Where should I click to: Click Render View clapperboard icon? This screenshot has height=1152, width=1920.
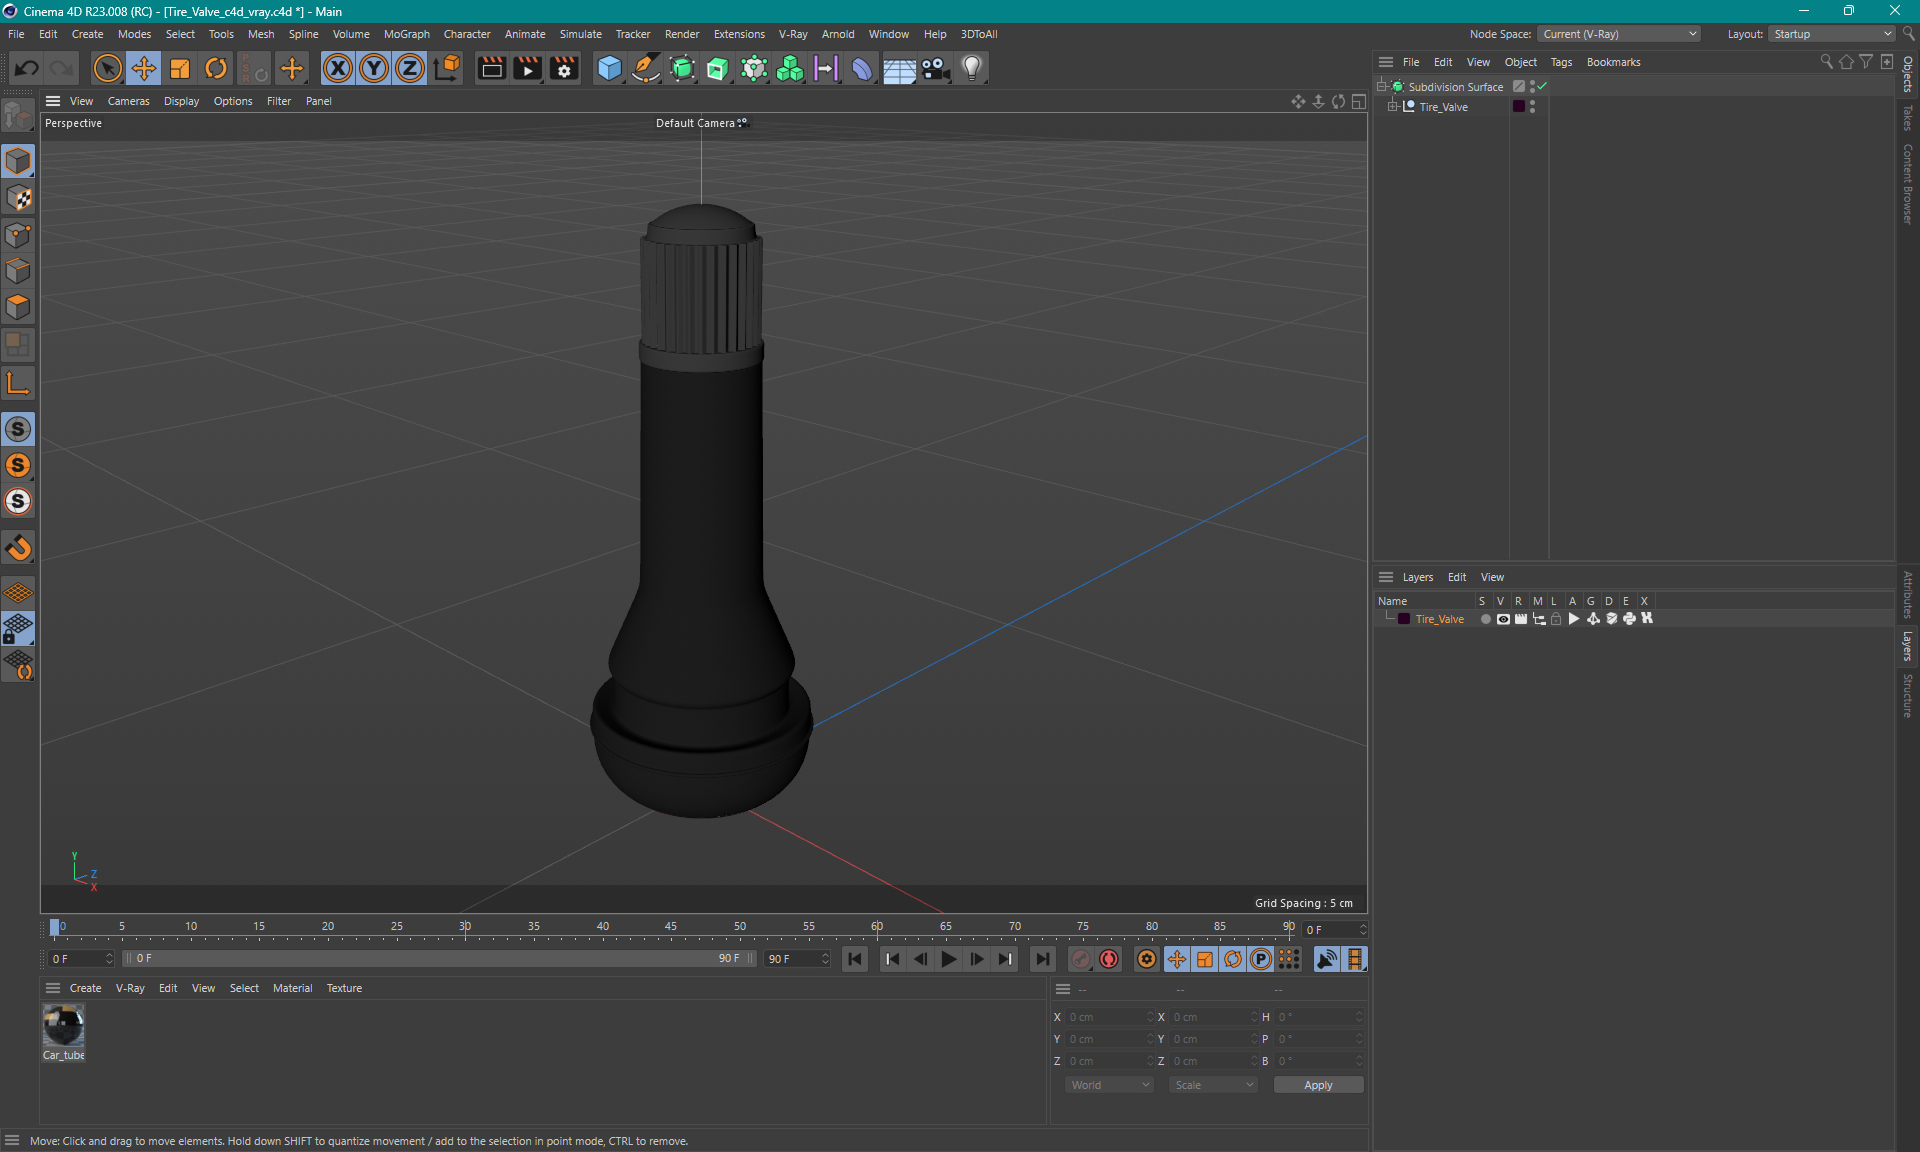pos(491,68)
